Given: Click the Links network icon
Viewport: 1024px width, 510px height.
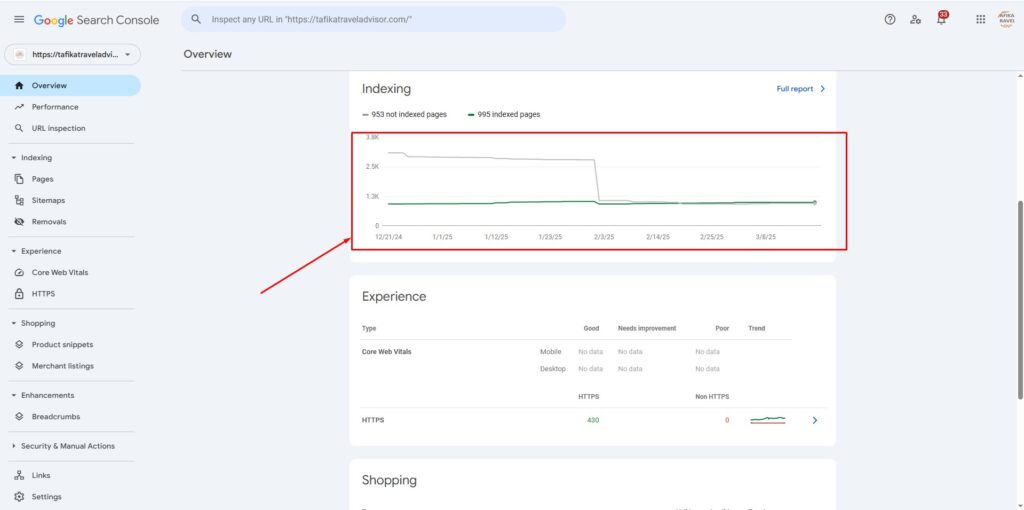Looking at the screenshot, I should 19,475.
